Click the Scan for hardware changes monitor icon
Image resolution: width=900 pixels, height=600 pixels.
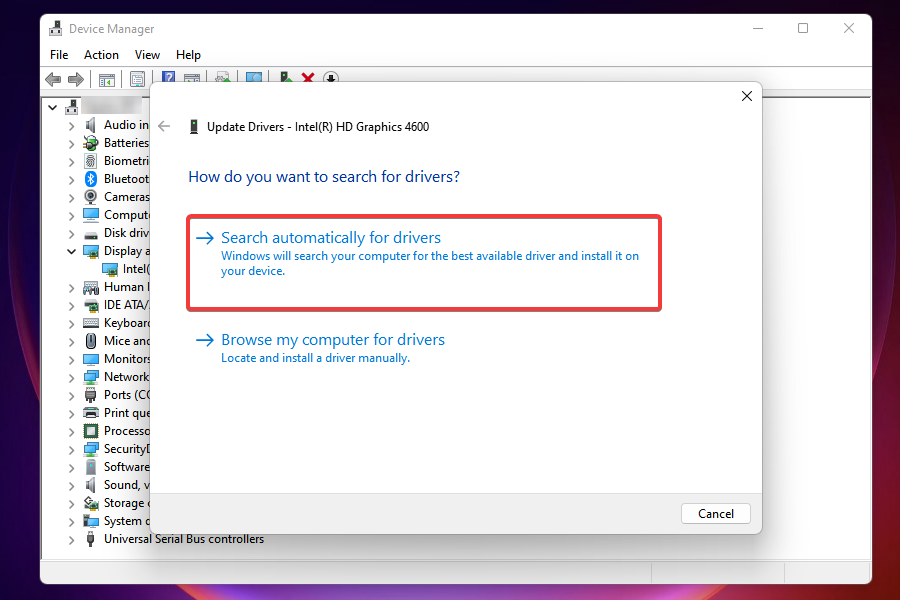[x=254, y=77]
